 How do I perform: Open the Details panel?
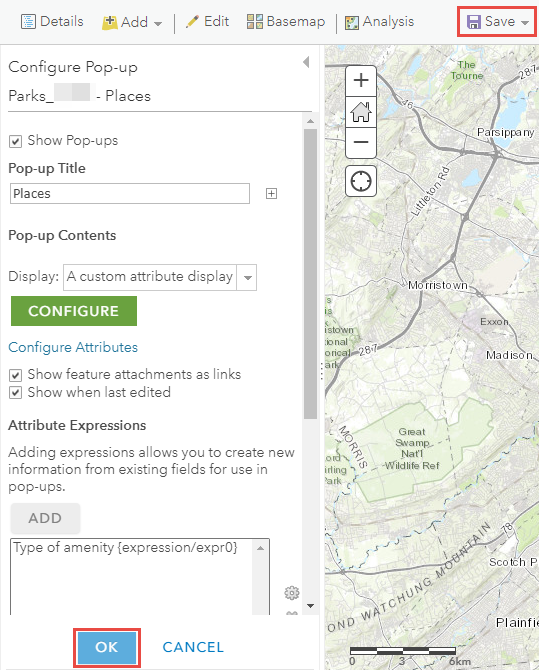point(52,21)
